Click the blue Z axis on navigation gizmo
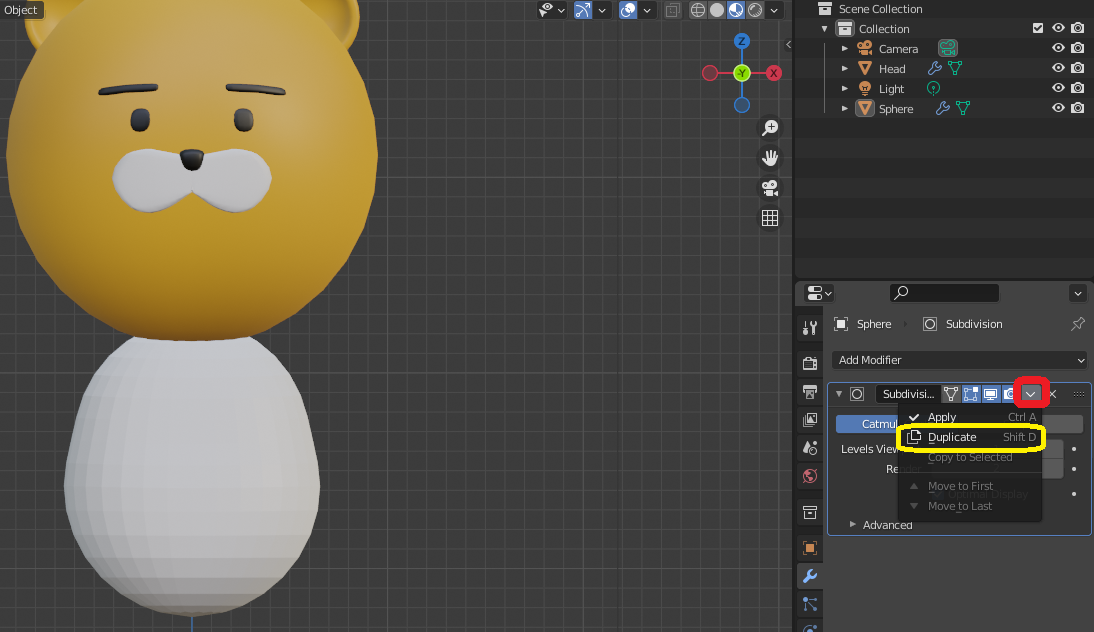This screenshot has height=632, width=1094. point(742,41)
